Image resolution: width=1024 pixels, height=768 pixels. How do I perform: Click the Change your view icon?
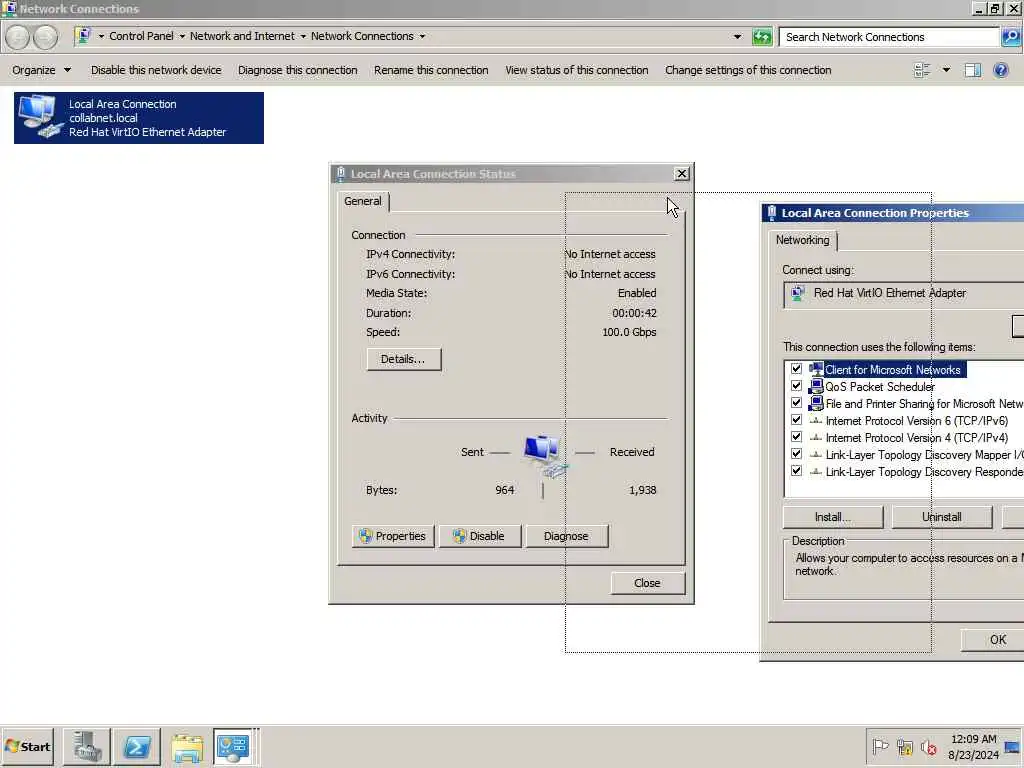coord(922,70)
